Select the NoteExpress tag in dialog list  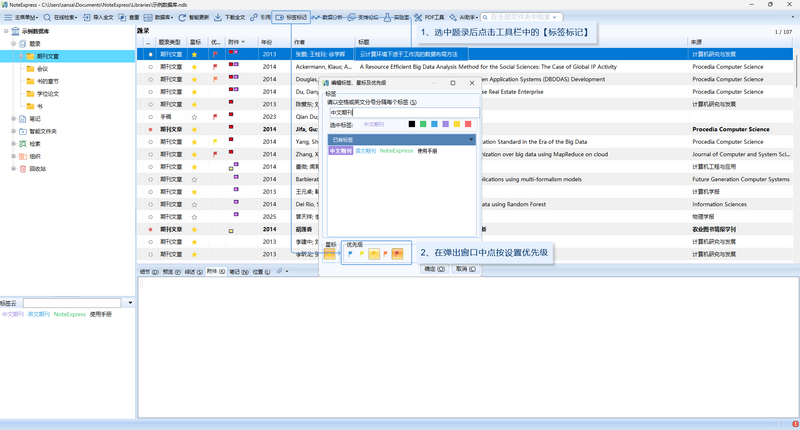[x=396, y=151]
